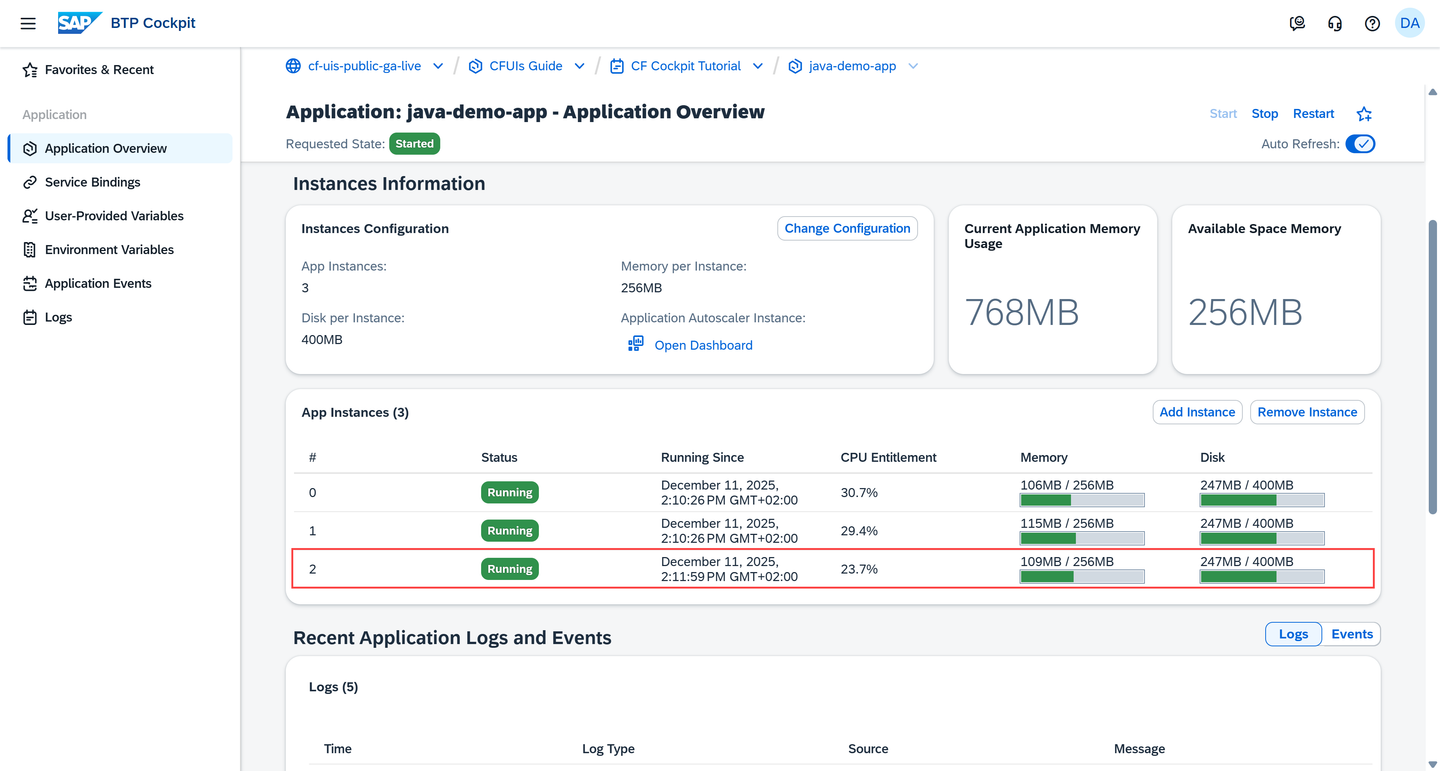This screenshot has width=1440, height=771.
Task: Click the CPU Entitlement column header
Action: click(x=888, y=457)
